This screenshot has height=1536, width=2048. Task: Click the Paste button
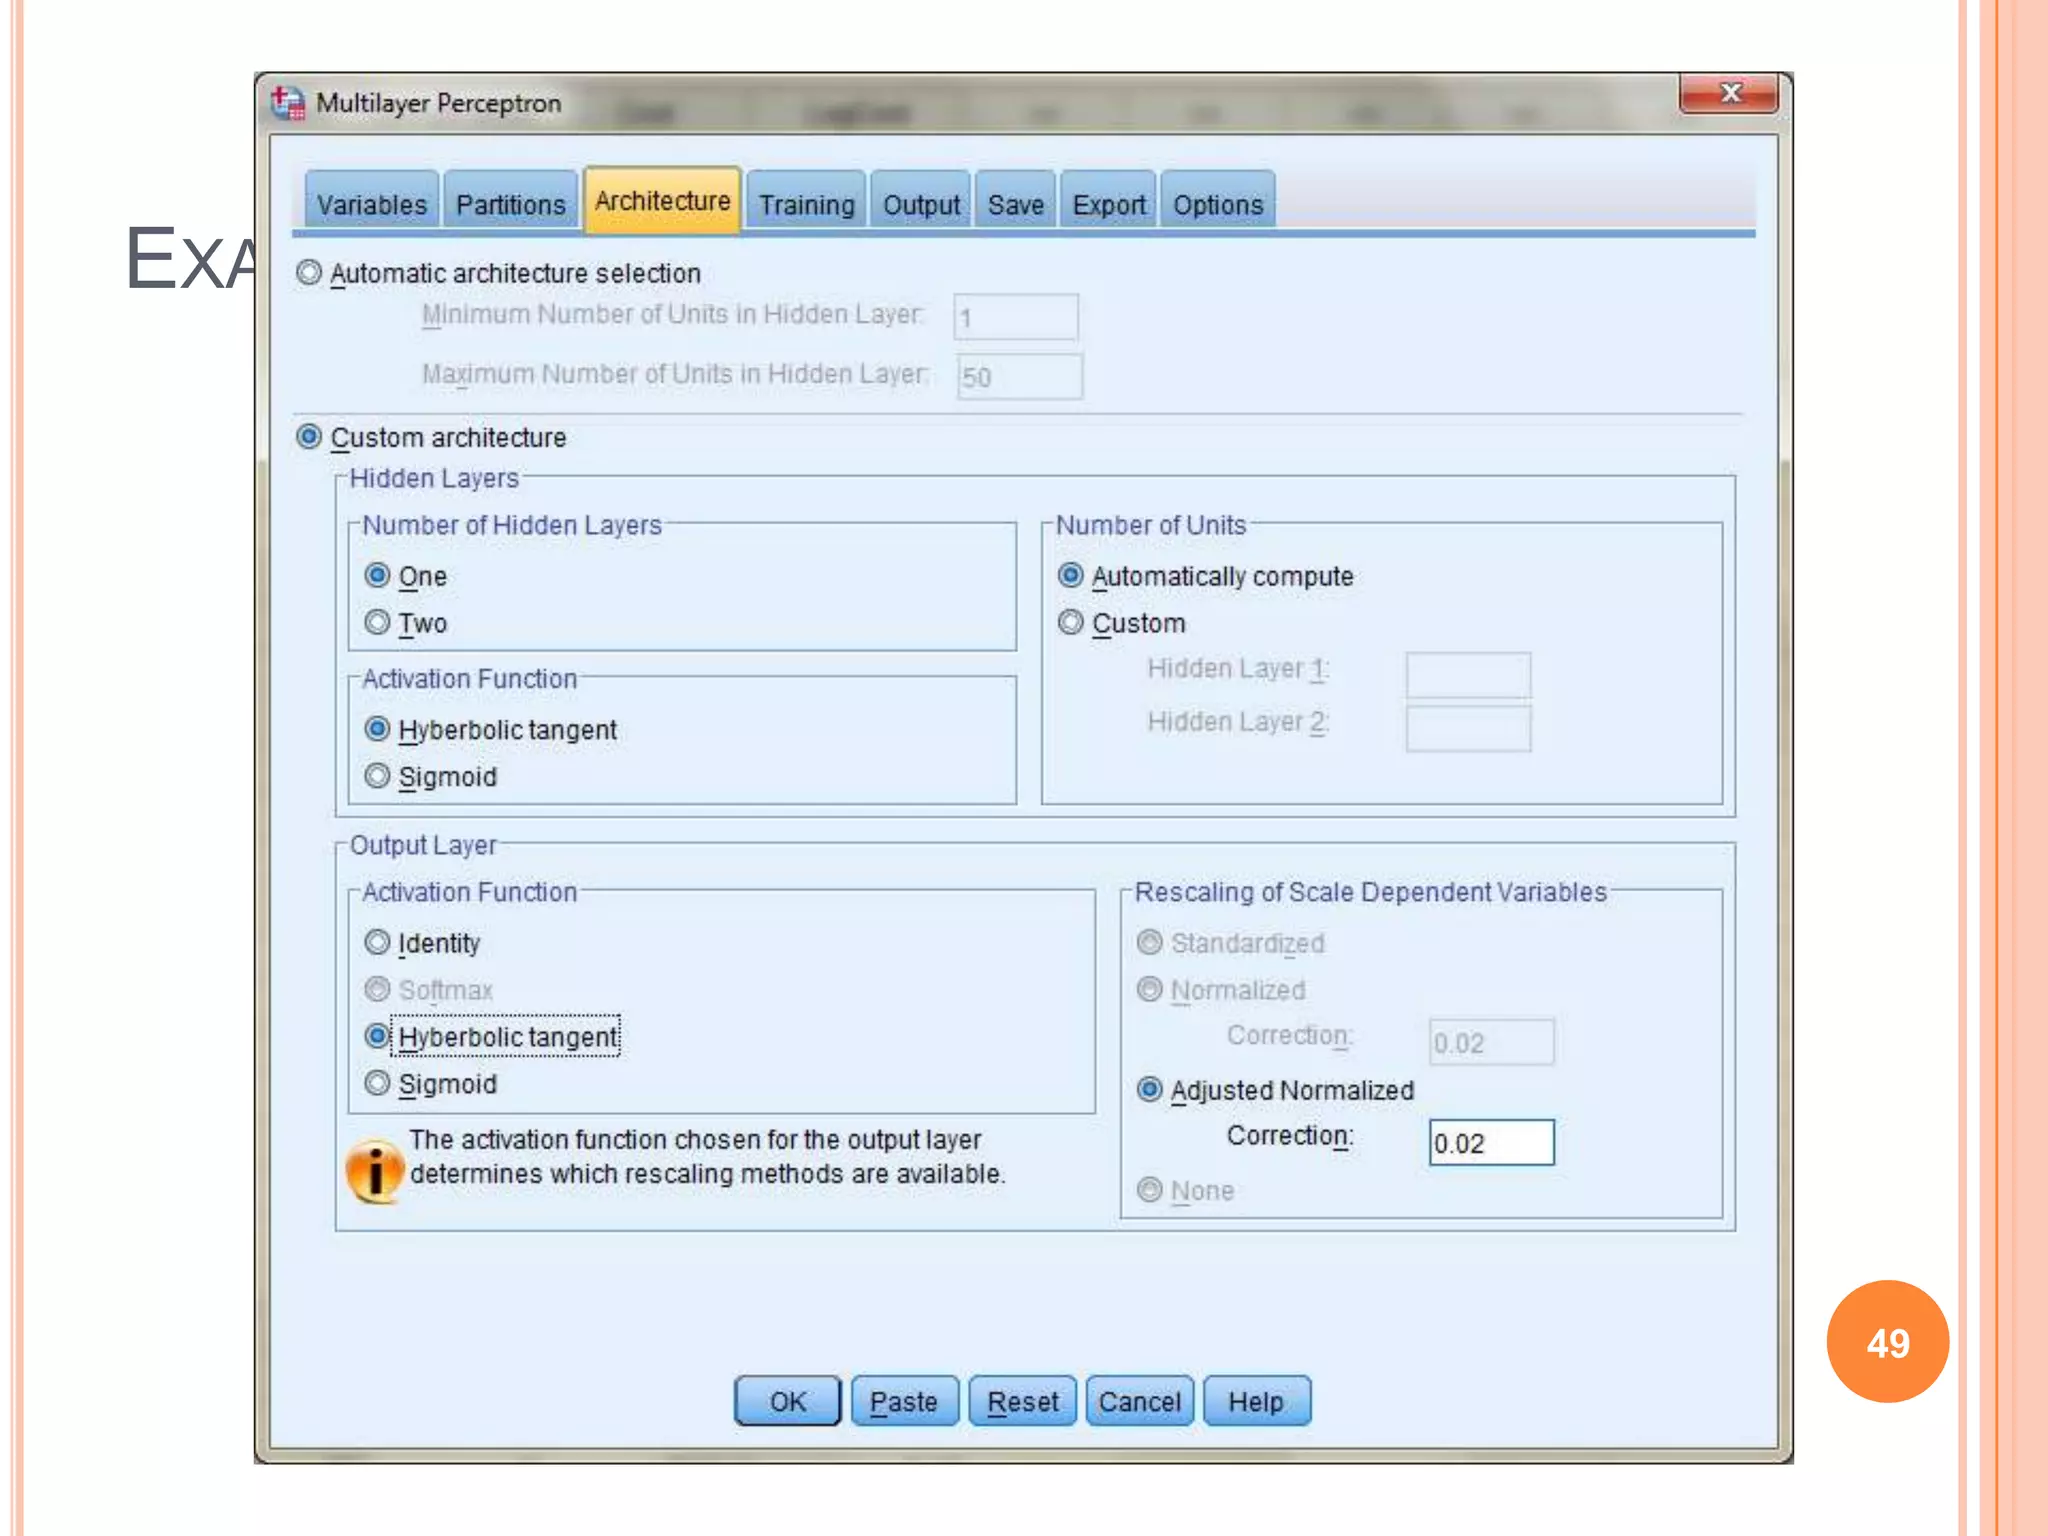click(904, 1401)
